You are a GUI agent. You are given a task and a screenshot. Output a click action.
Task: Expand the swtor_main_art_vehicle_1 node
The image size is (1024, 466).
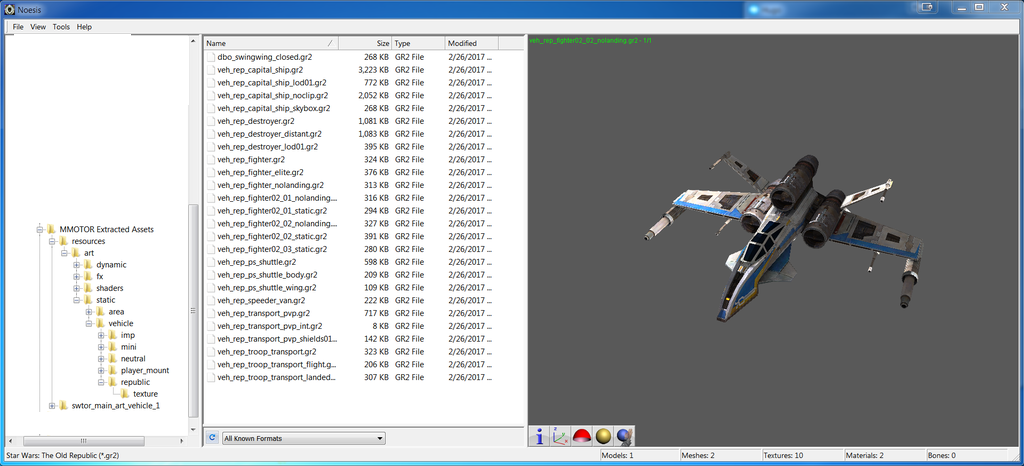click(x=52, y=405)
